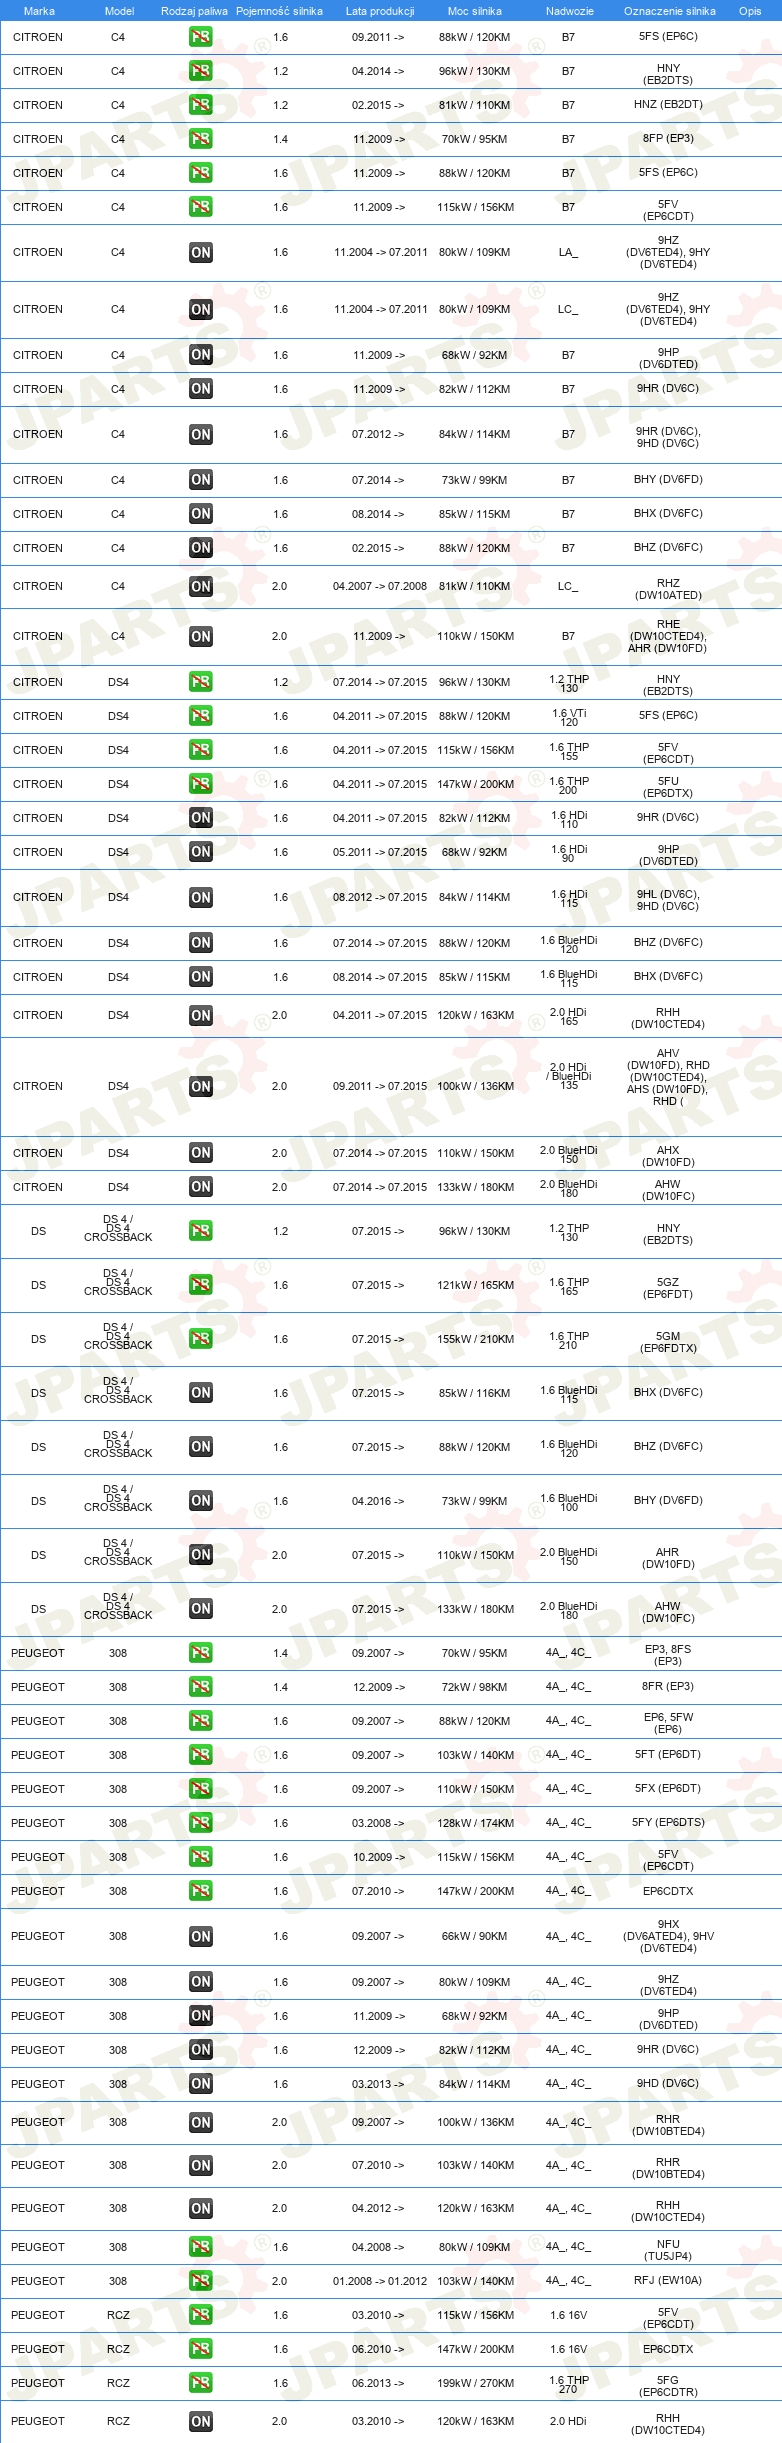This screenshot has width=782, height=2443.
Task: Click PB icon in DS4 1.6 VTi 120 row
Action: pos(200,716)
